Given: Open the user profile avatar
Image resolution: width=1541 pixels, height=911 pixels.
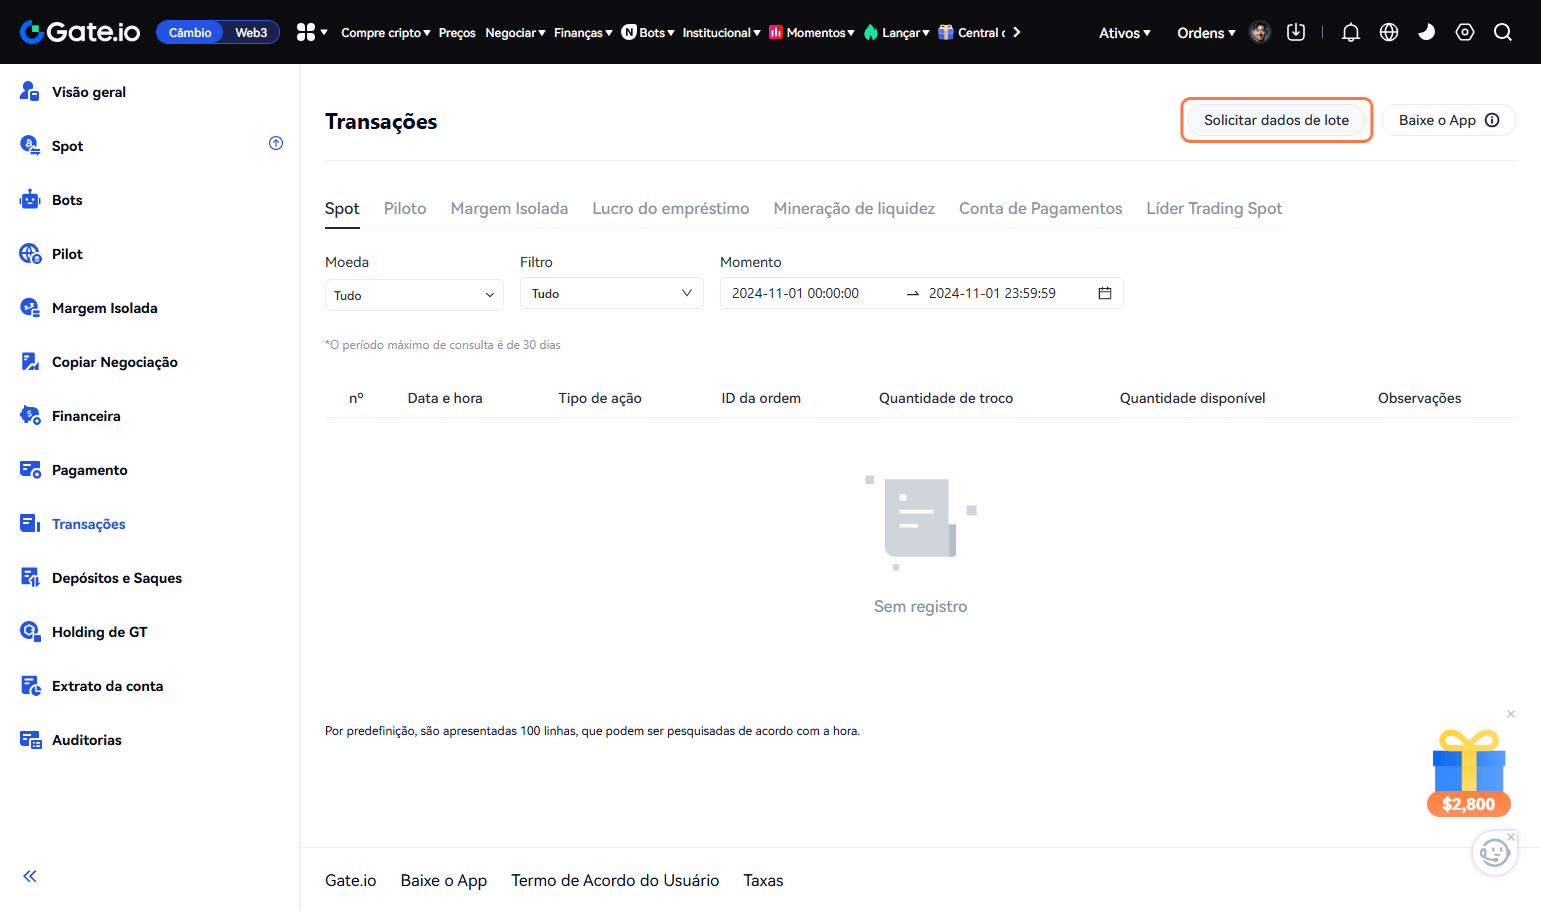Looking at the screenshot, I should click(x=1260, y=32).
